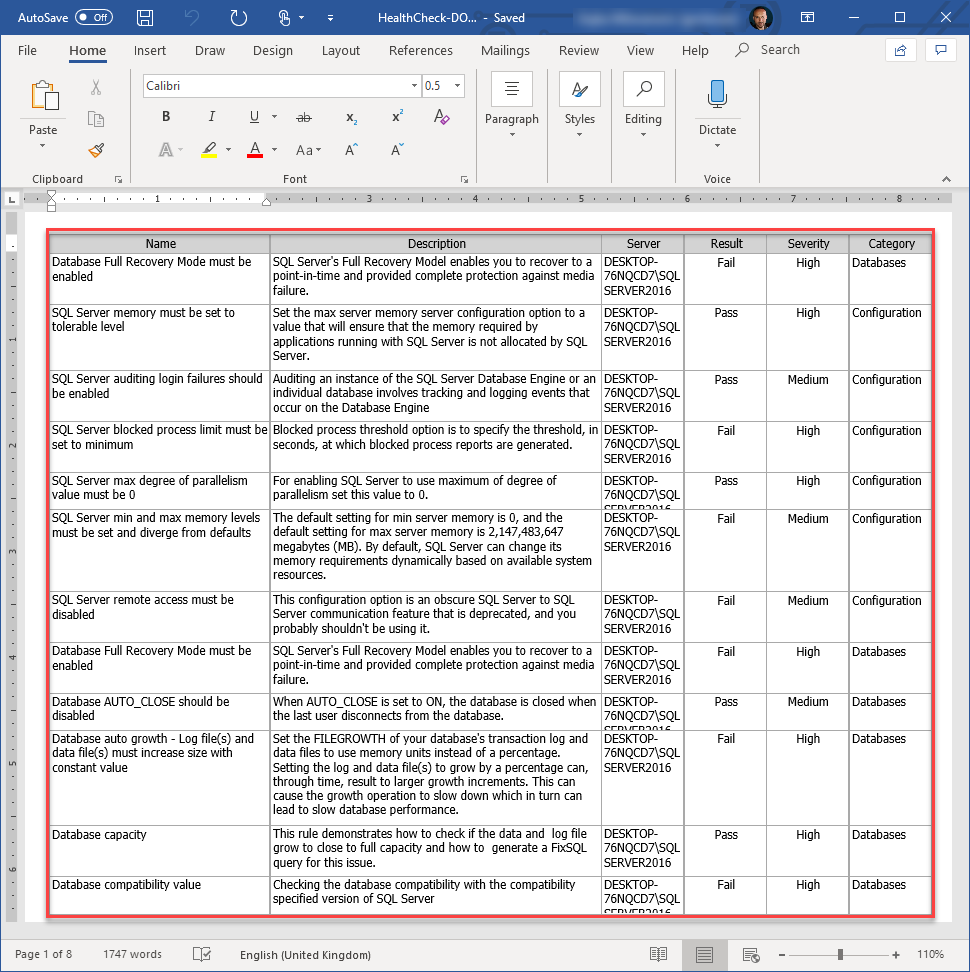Expand underline style options arrow
The image size is (970, 972).
click(x=275, y=117)
